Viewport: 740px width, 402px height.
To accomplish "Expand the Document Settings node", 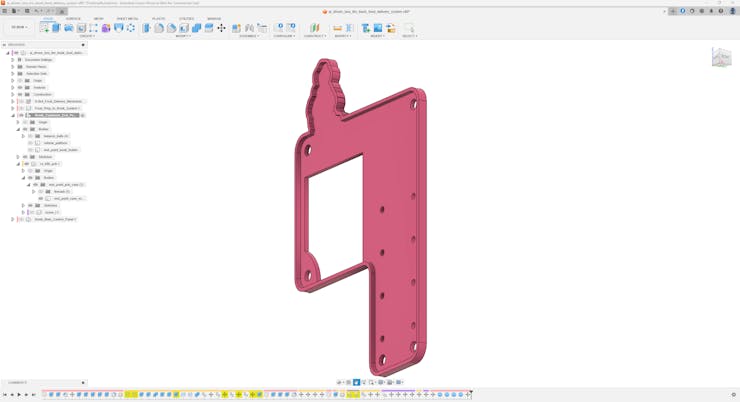I will [x=13, y=60].
